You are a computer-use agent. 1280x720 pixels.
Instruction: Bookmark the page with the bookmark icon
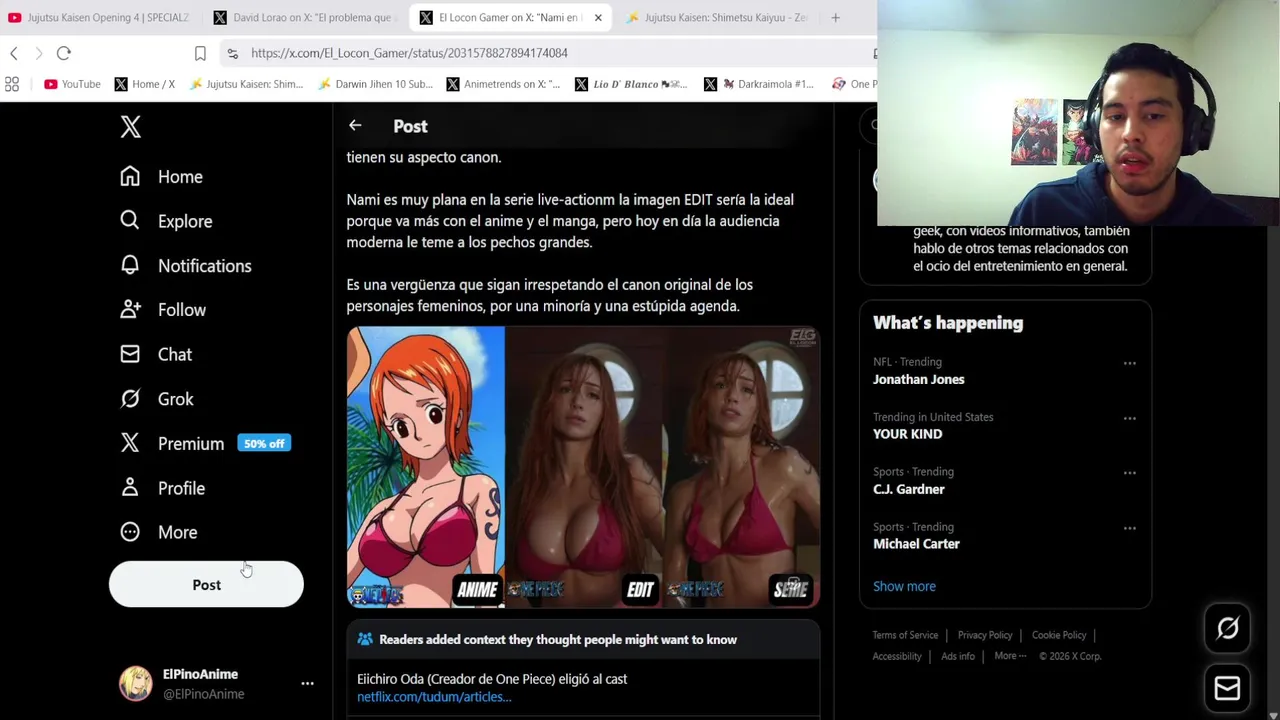click(x=200, y=53)
